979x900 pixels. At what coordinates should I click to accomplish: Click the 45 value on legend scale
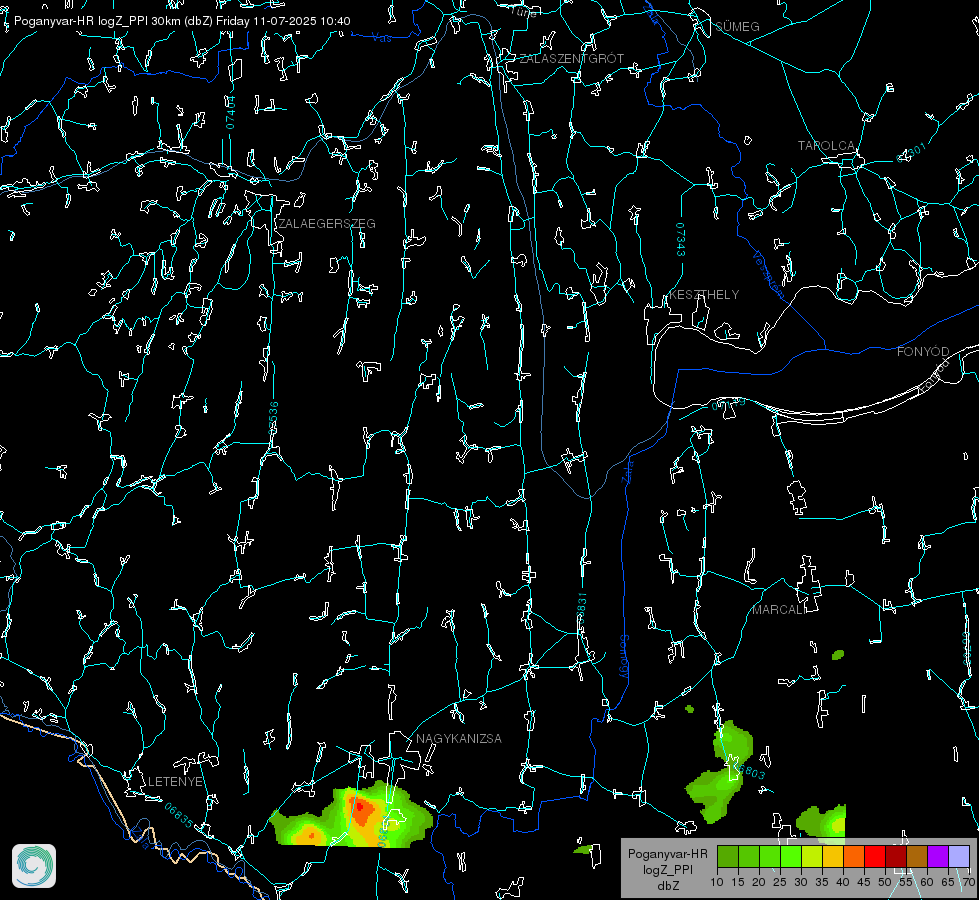pos(864,883)
